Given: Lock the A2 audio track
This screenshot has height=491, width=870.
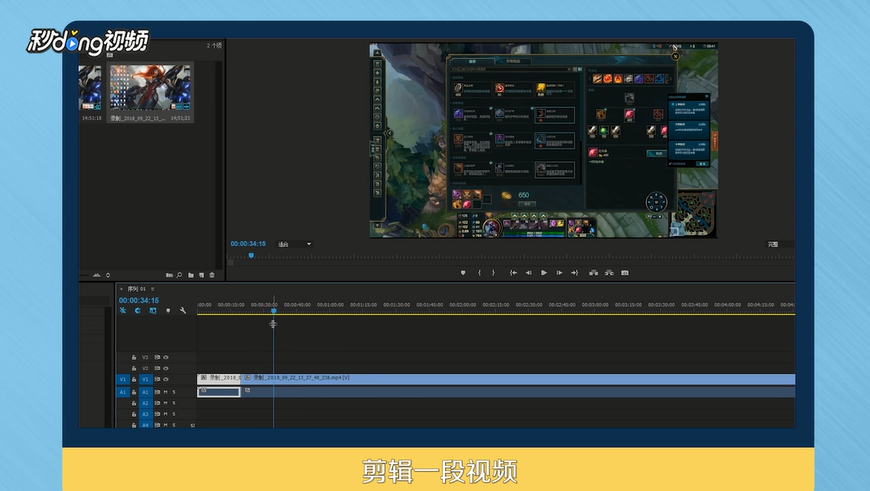Looking at the screenshot, I should [134, 403].
